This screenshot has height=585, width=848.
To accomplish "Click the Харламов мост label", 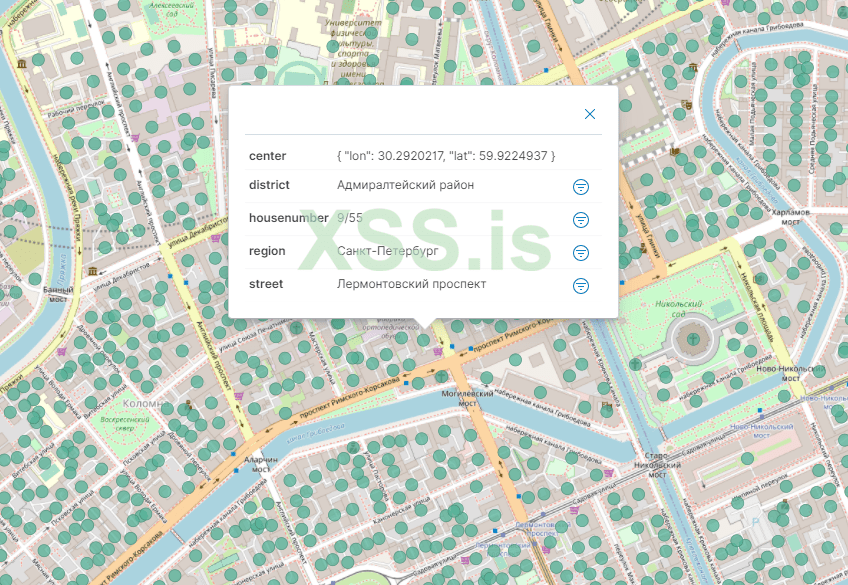I will [x=790, y=217].
